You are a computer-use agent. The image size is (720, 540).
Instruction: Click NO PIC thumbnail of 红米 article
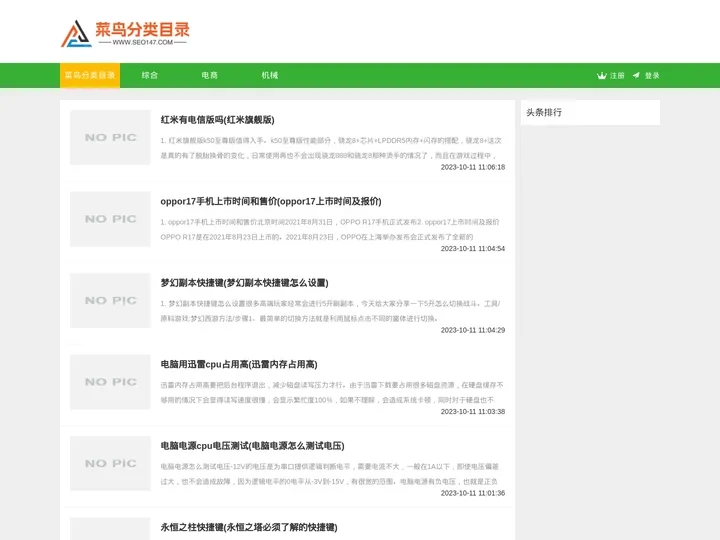110,137
